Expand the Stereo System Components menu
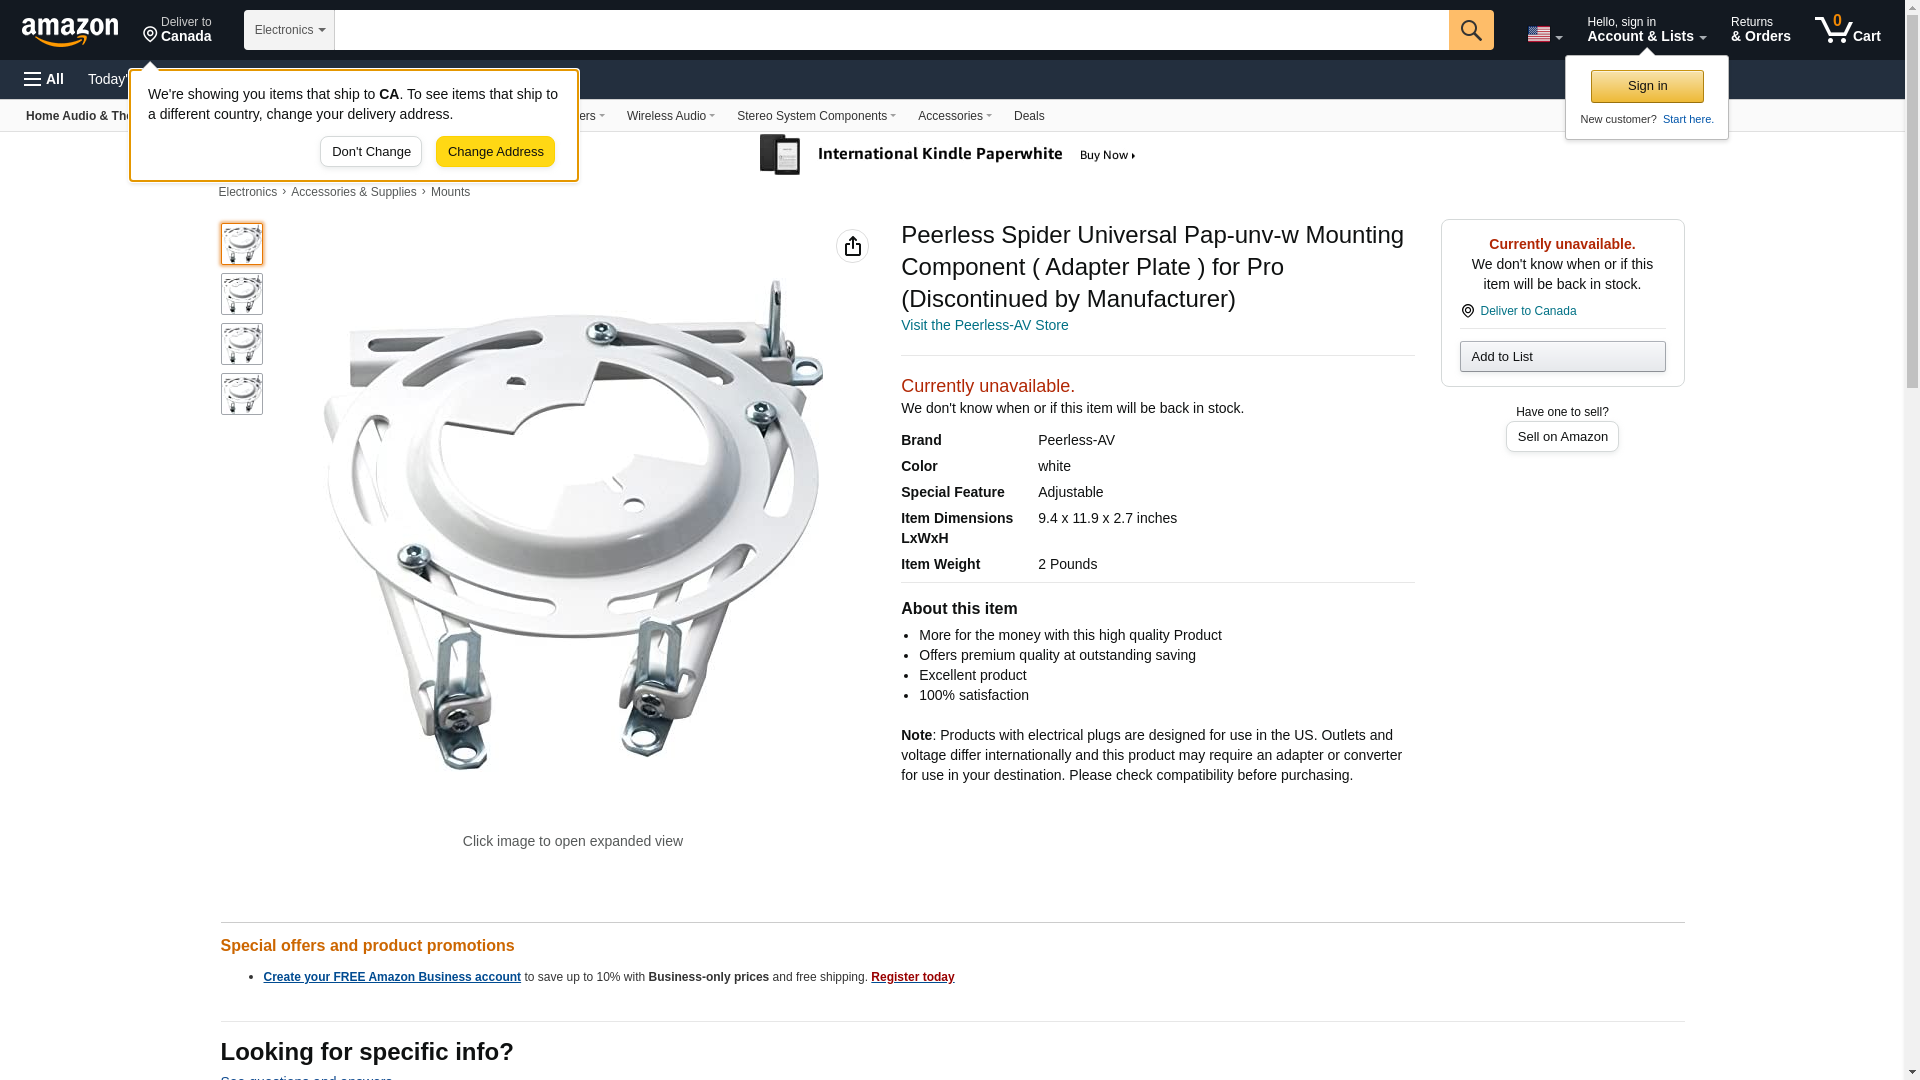Viewport: 1920px width, 1080px height. coord(815,116)
